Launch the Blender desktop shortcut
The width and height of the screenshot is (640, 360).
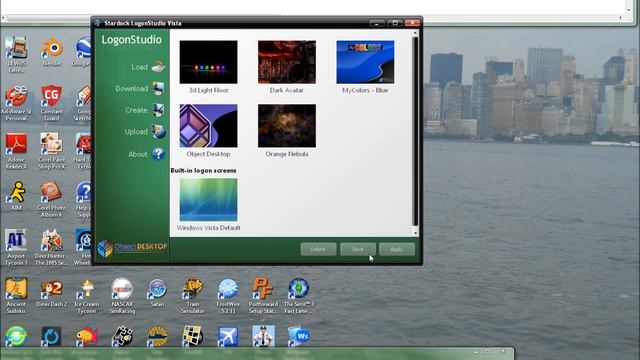(x=52, y=52)
